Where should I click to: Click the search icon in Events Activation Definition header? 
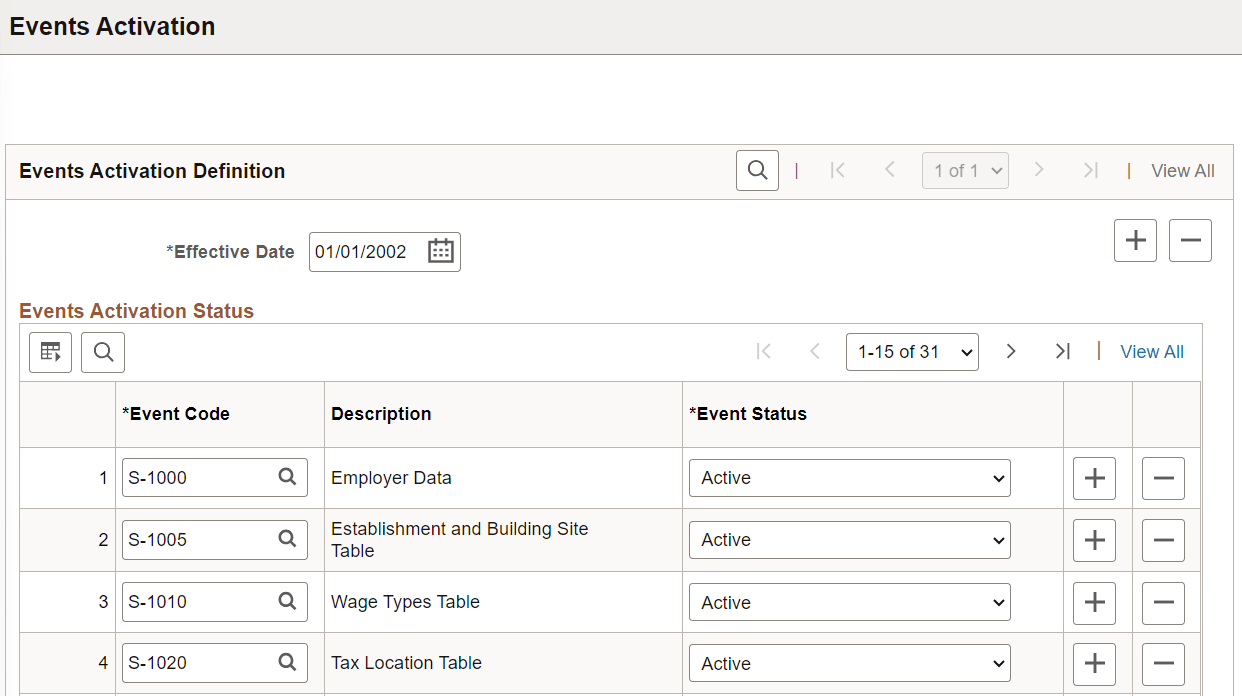pyautogui.click(x=757, y=170)
